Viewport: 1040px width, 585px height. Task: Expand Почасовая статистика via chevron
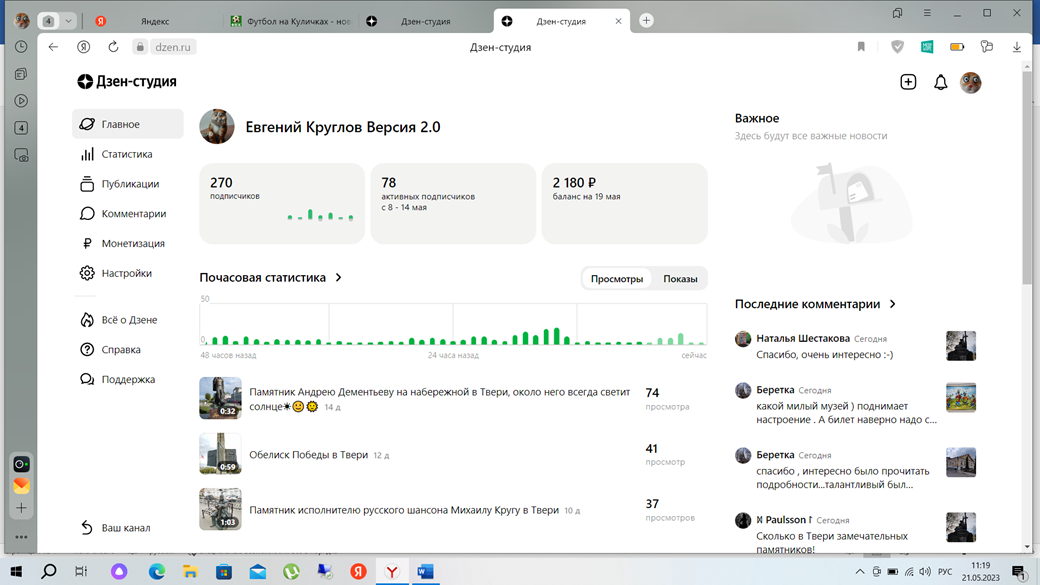pyautogui.click(x=338, y=277)
